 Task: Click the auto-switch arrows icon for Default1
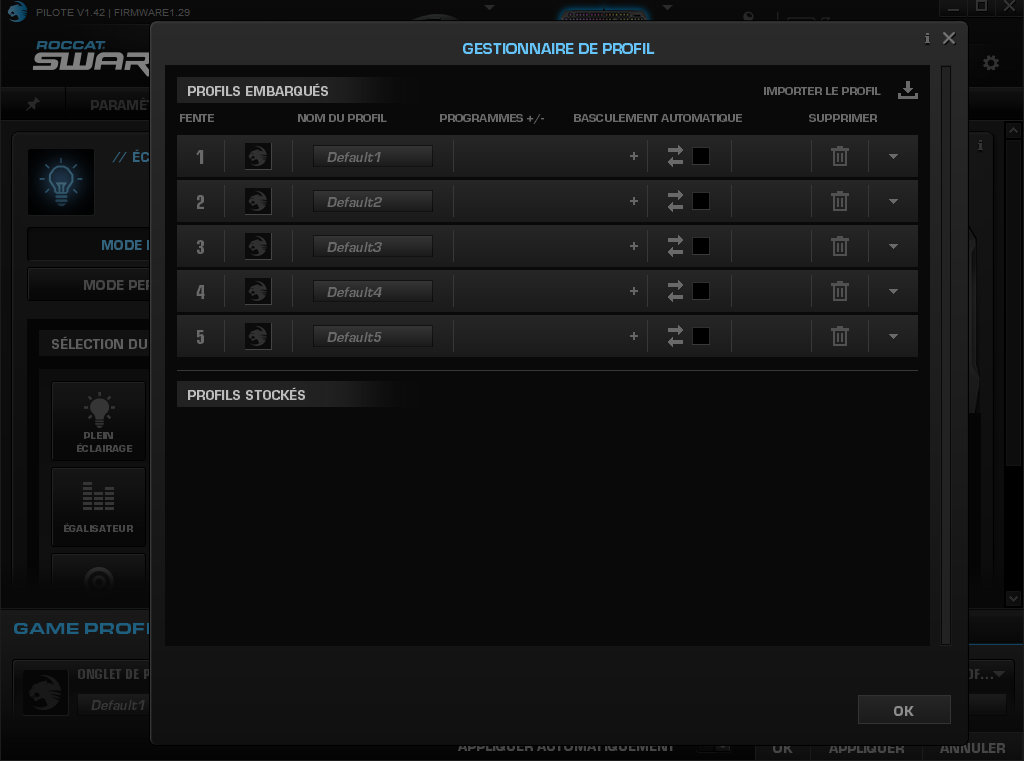click(675, 156)
